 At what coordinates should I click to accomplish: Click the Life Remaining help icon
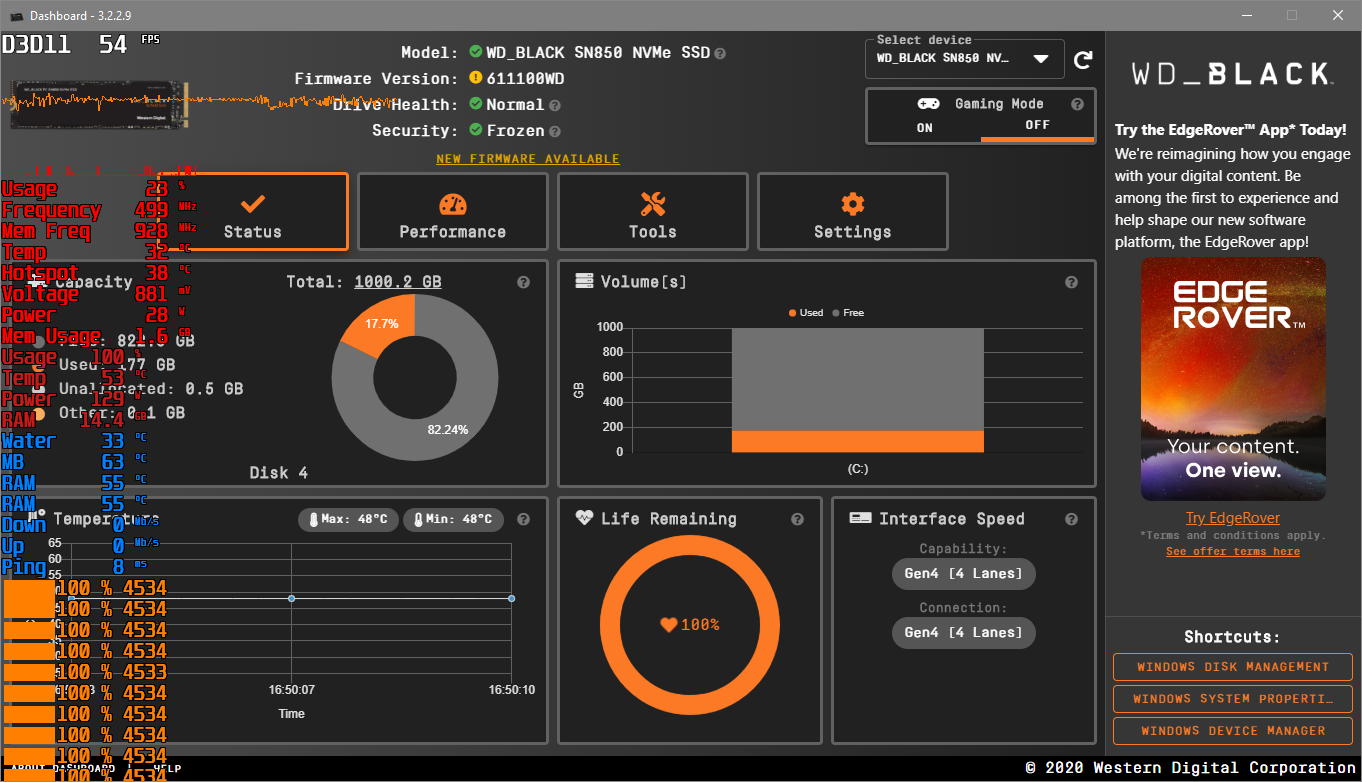[797, 520]
